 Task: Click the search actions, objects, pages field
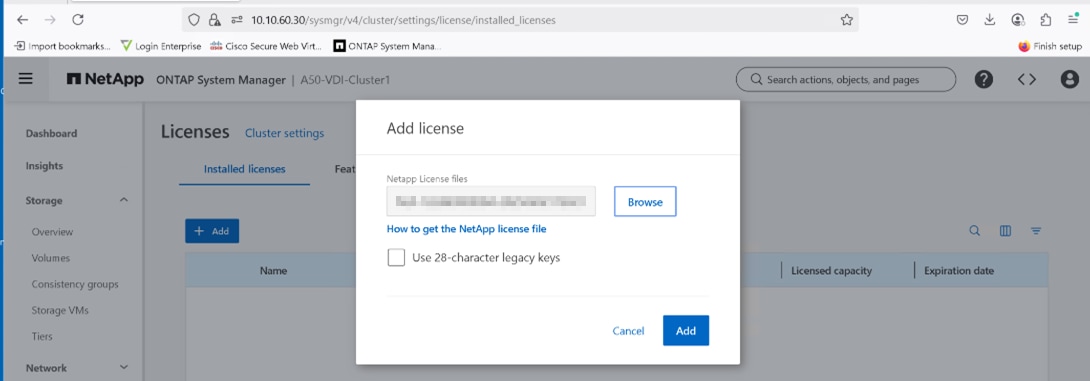[x=846, y=79]
